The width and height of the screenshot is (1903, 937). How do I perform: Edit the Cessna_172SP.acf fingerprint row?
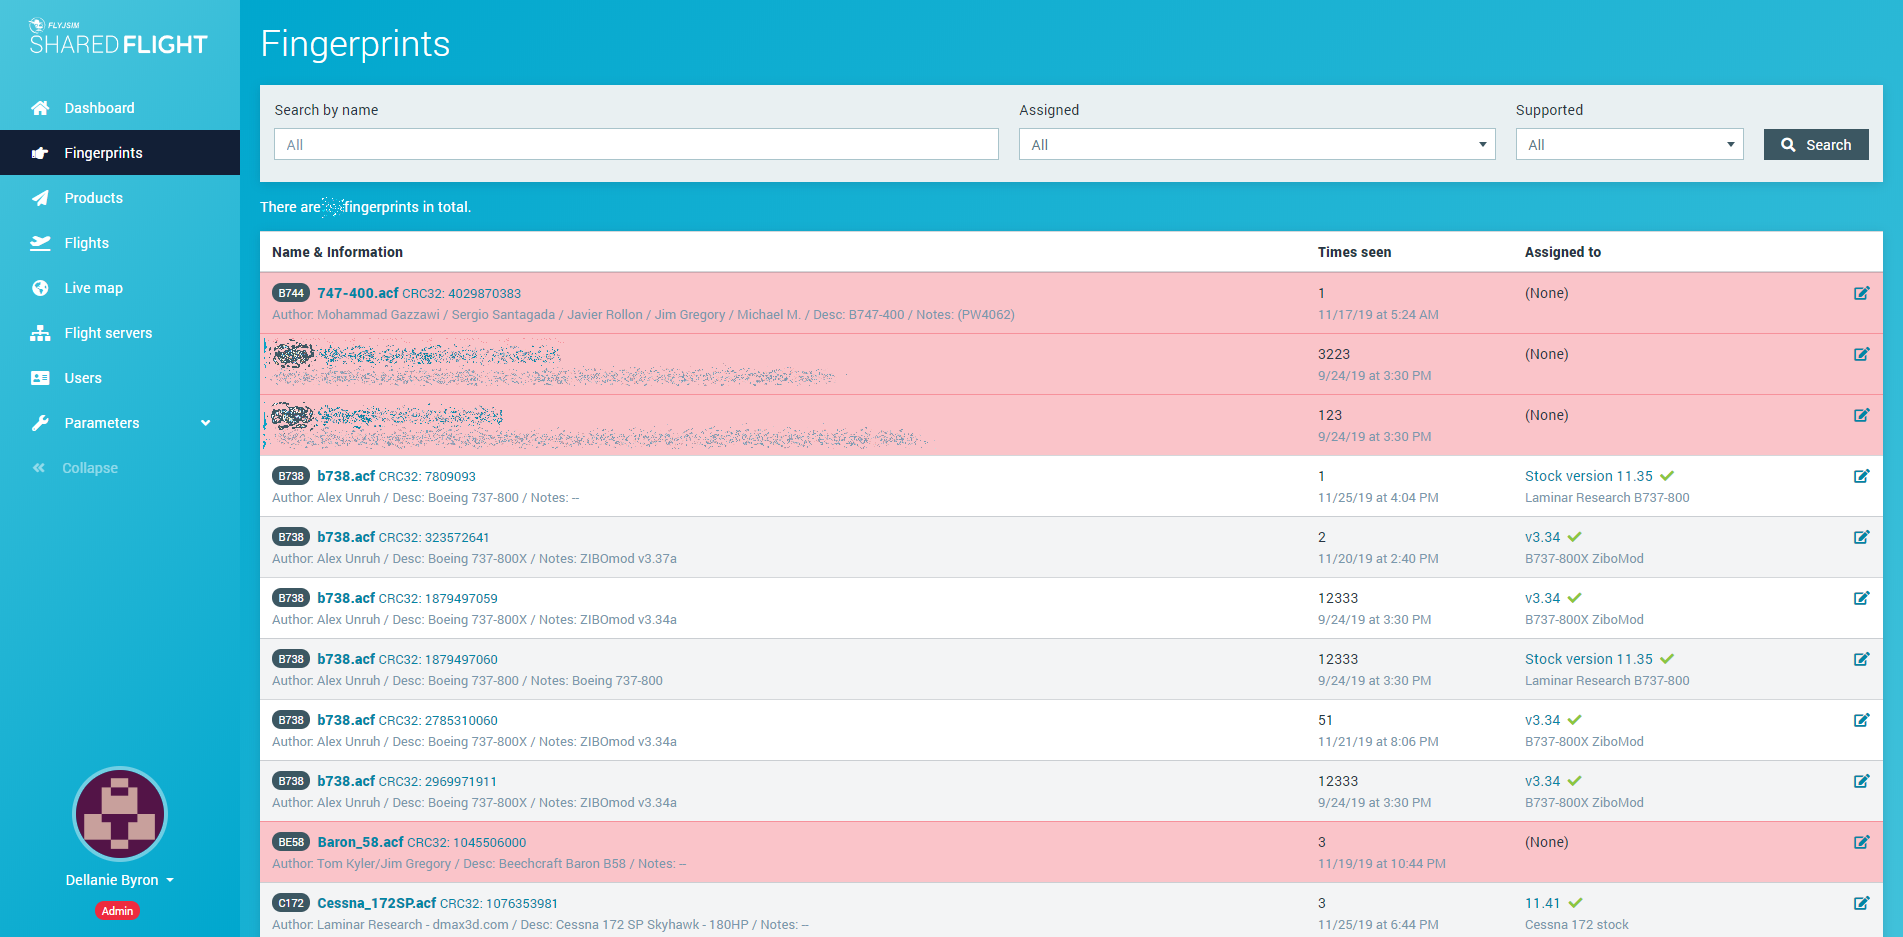[1861, 903]
